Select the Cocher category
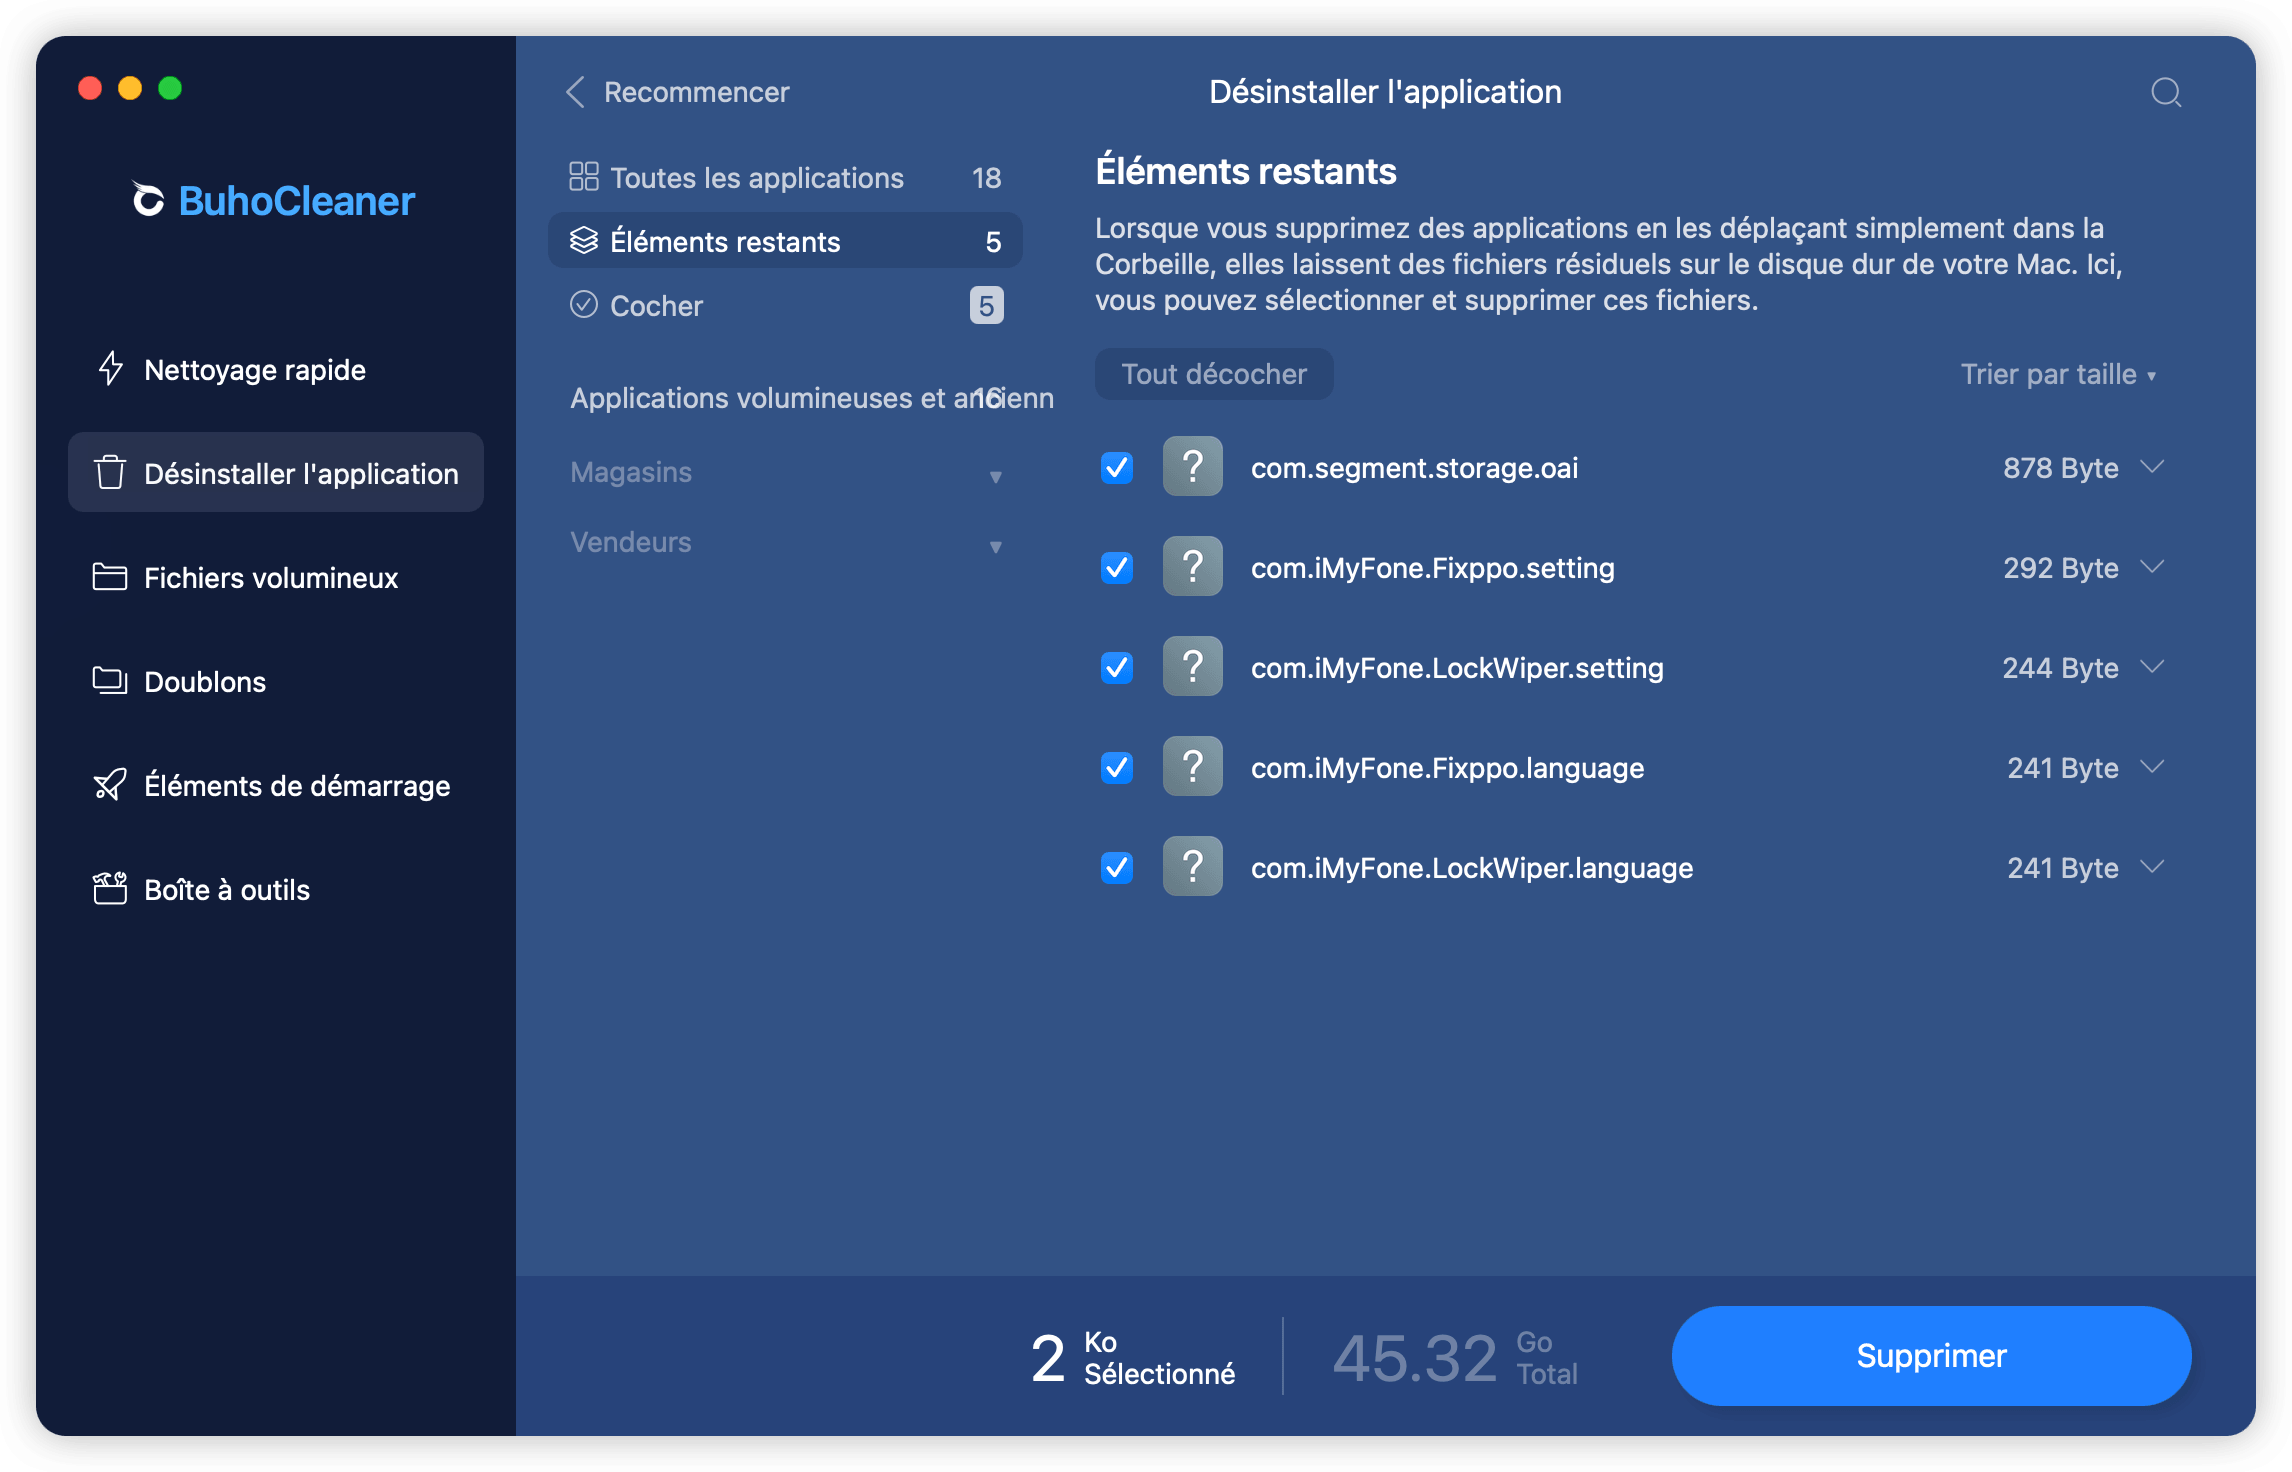Screen dimensions: 2292x1472 (785, 305)
